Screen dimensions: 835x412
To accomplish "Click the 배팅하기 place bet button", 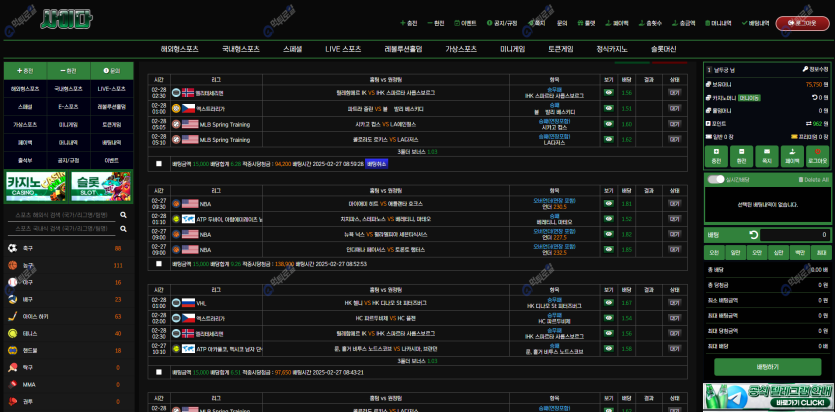I will pos(767,367).
